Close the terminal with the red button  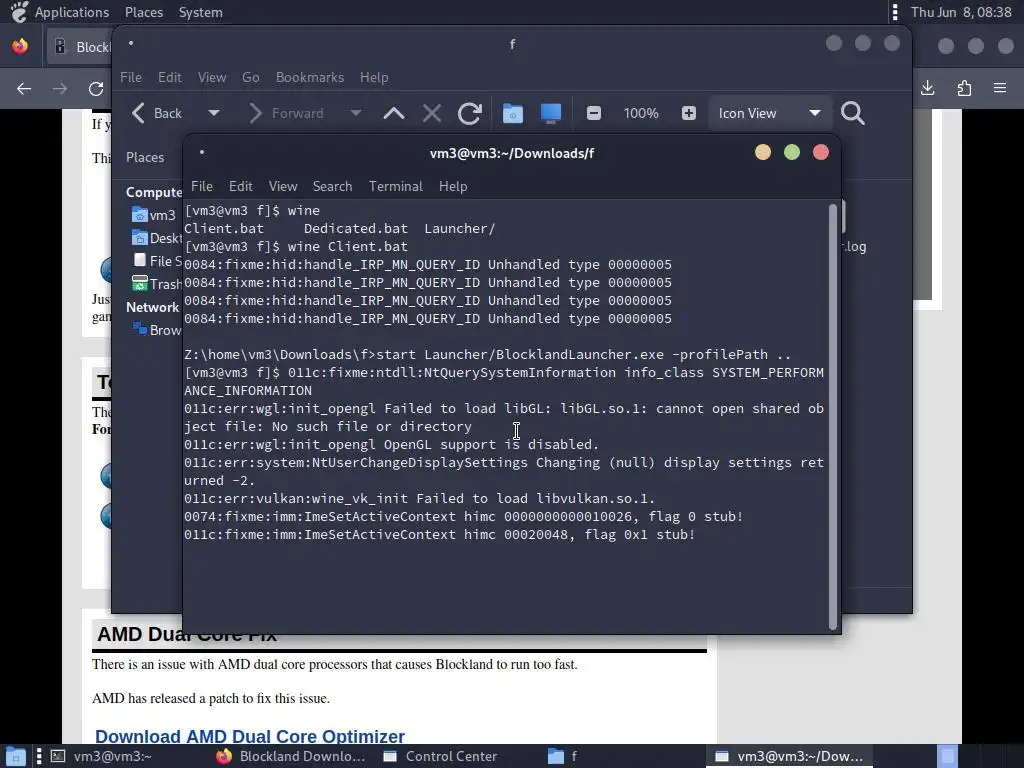[821, 152]
